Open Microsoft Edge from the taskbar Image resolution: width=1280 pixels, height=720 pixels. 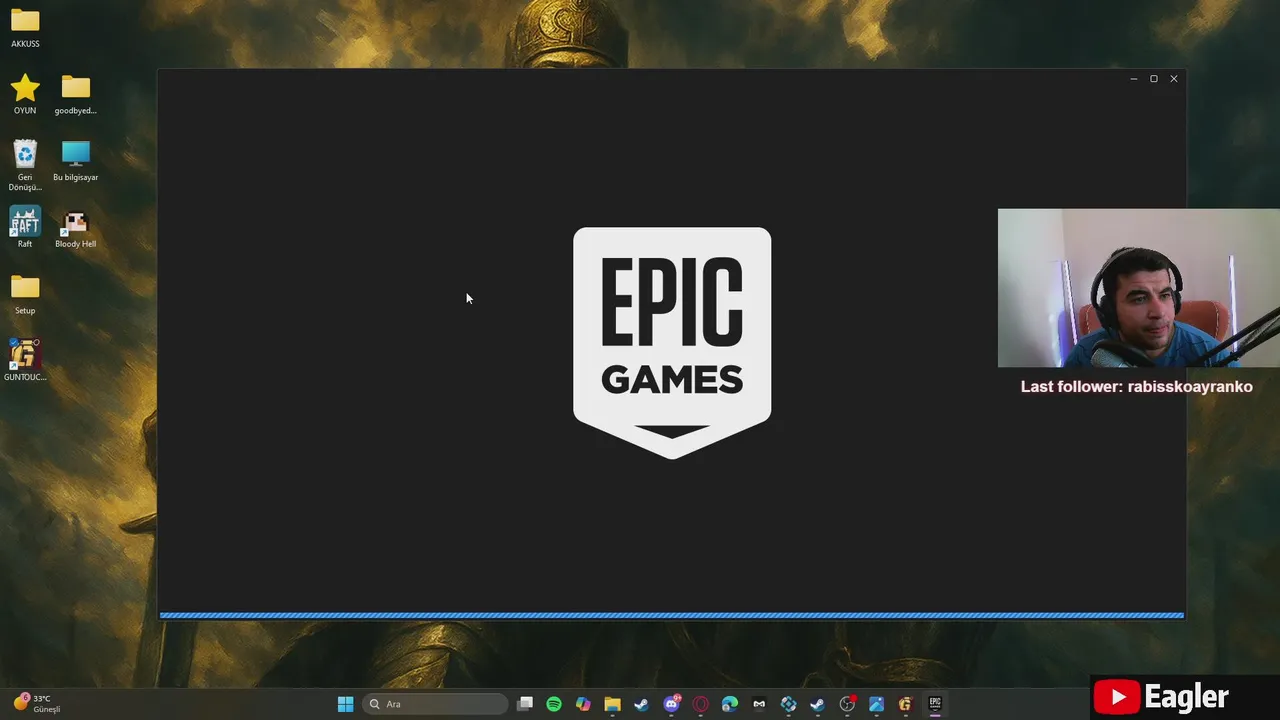pos(730,704)
